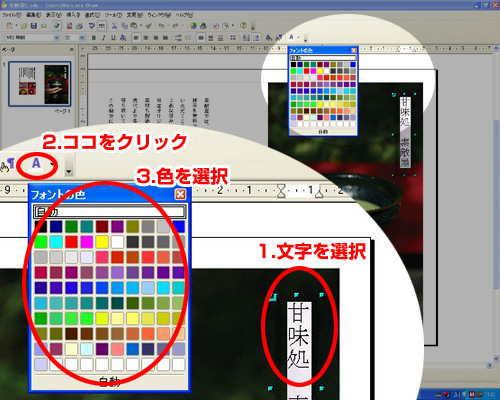Image resolution: width=500 pixels, height=400 pixels.
Task: Pick black swatch in small フォントの色 palette
Action: [293, 64]
